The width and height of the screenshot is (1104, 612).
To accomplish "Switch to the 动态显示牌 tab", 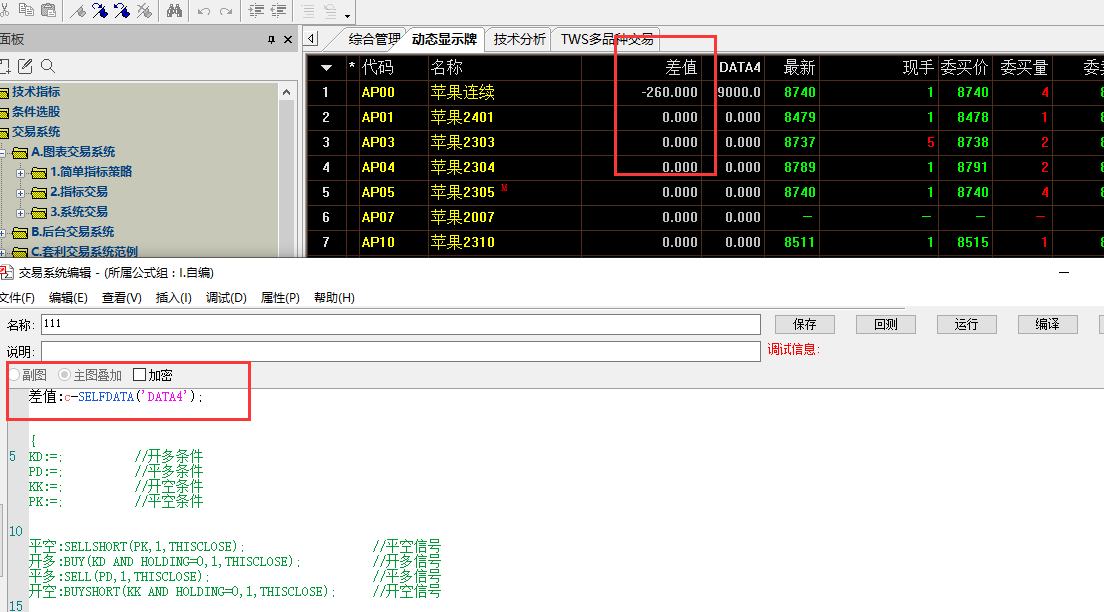I will (444, 39).
